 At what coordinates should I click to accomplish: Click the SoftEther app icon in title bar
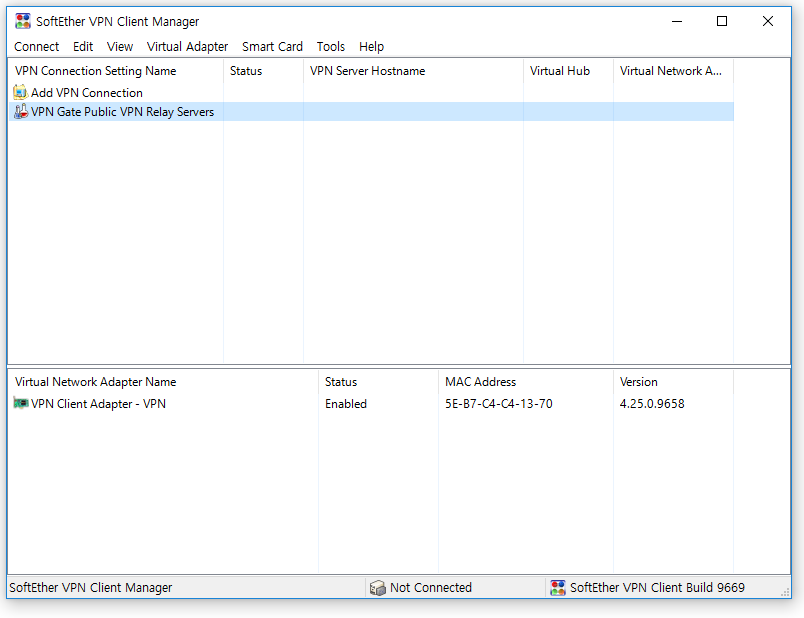[23, 21]
